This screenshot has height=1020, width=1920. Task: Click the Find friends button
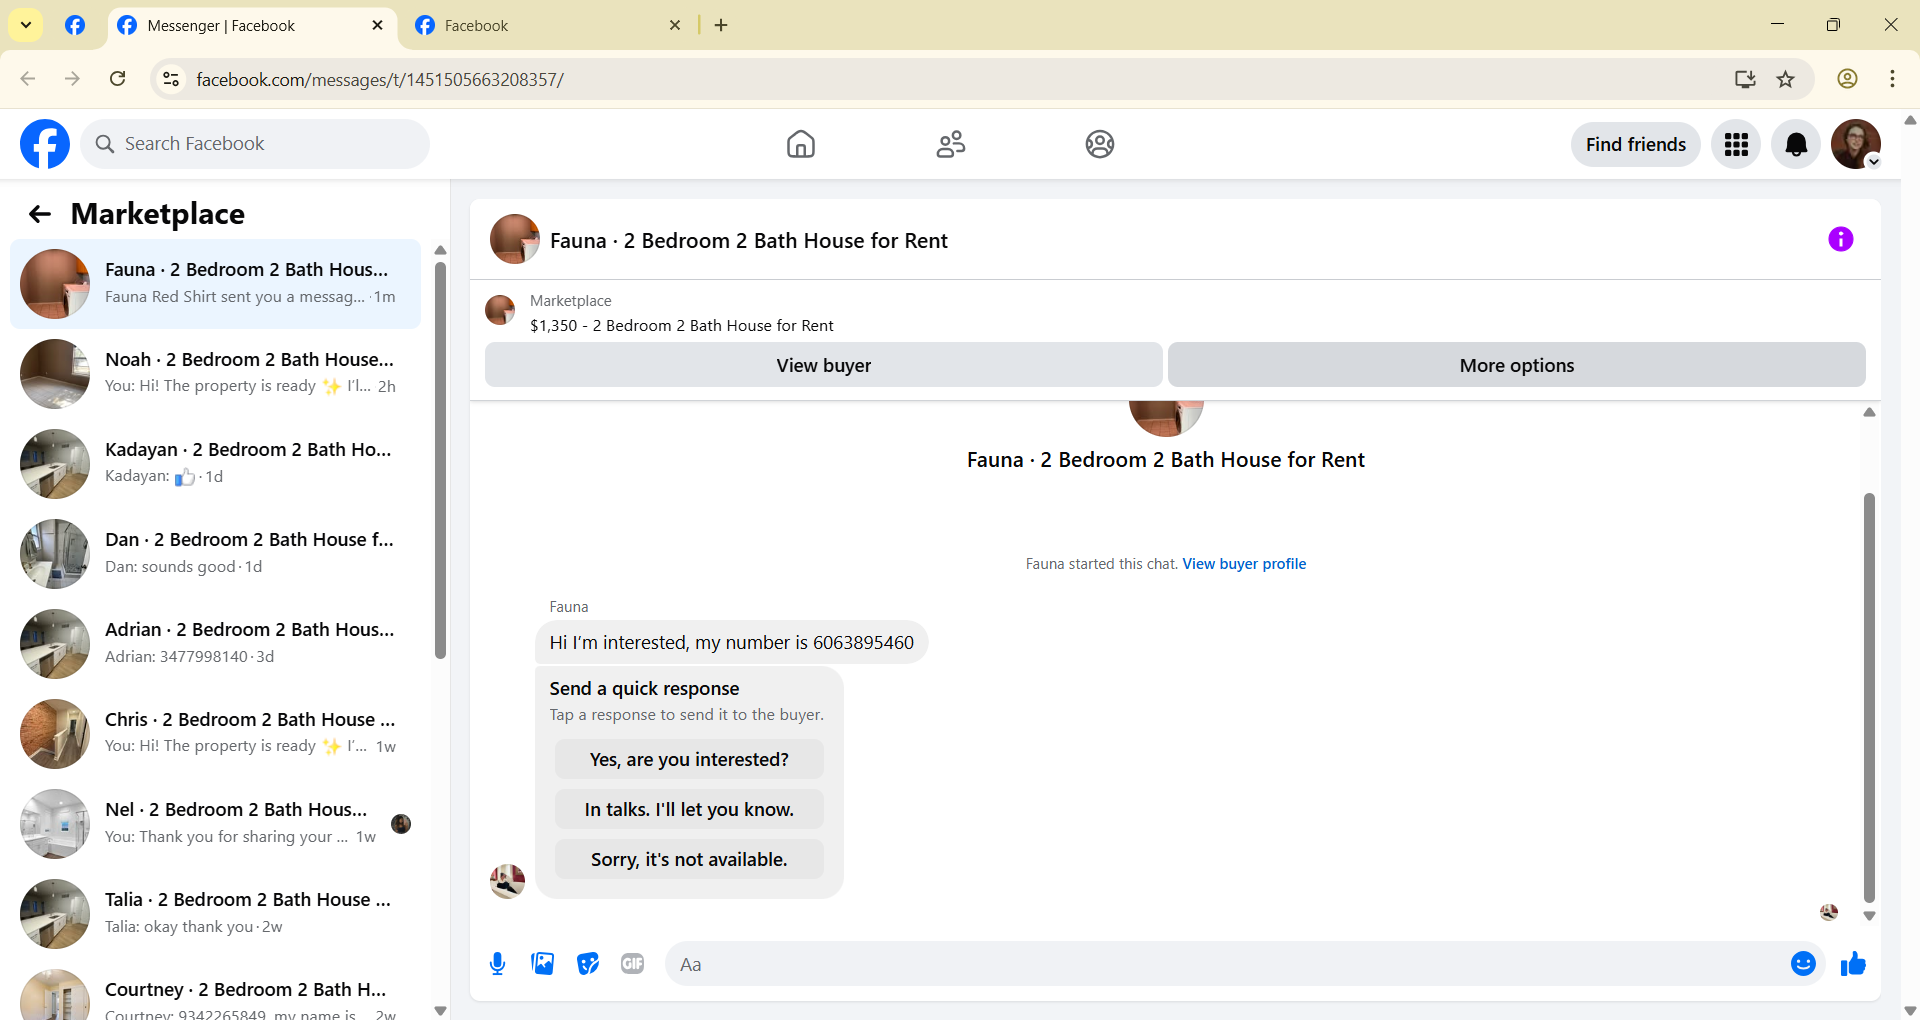pos(1635,144)
